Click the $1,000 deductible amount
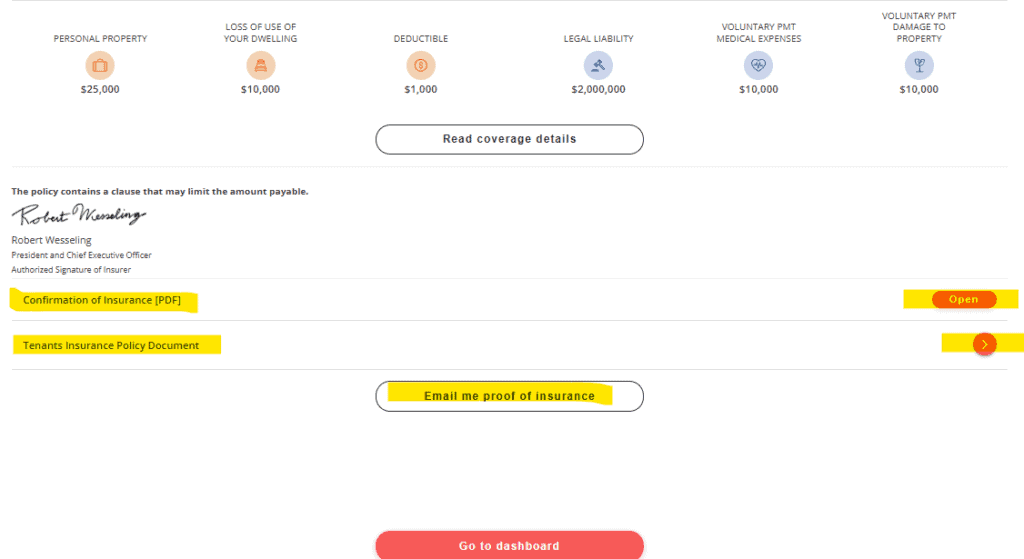Screen dimensions: 1024x559 tap(421, 89)
